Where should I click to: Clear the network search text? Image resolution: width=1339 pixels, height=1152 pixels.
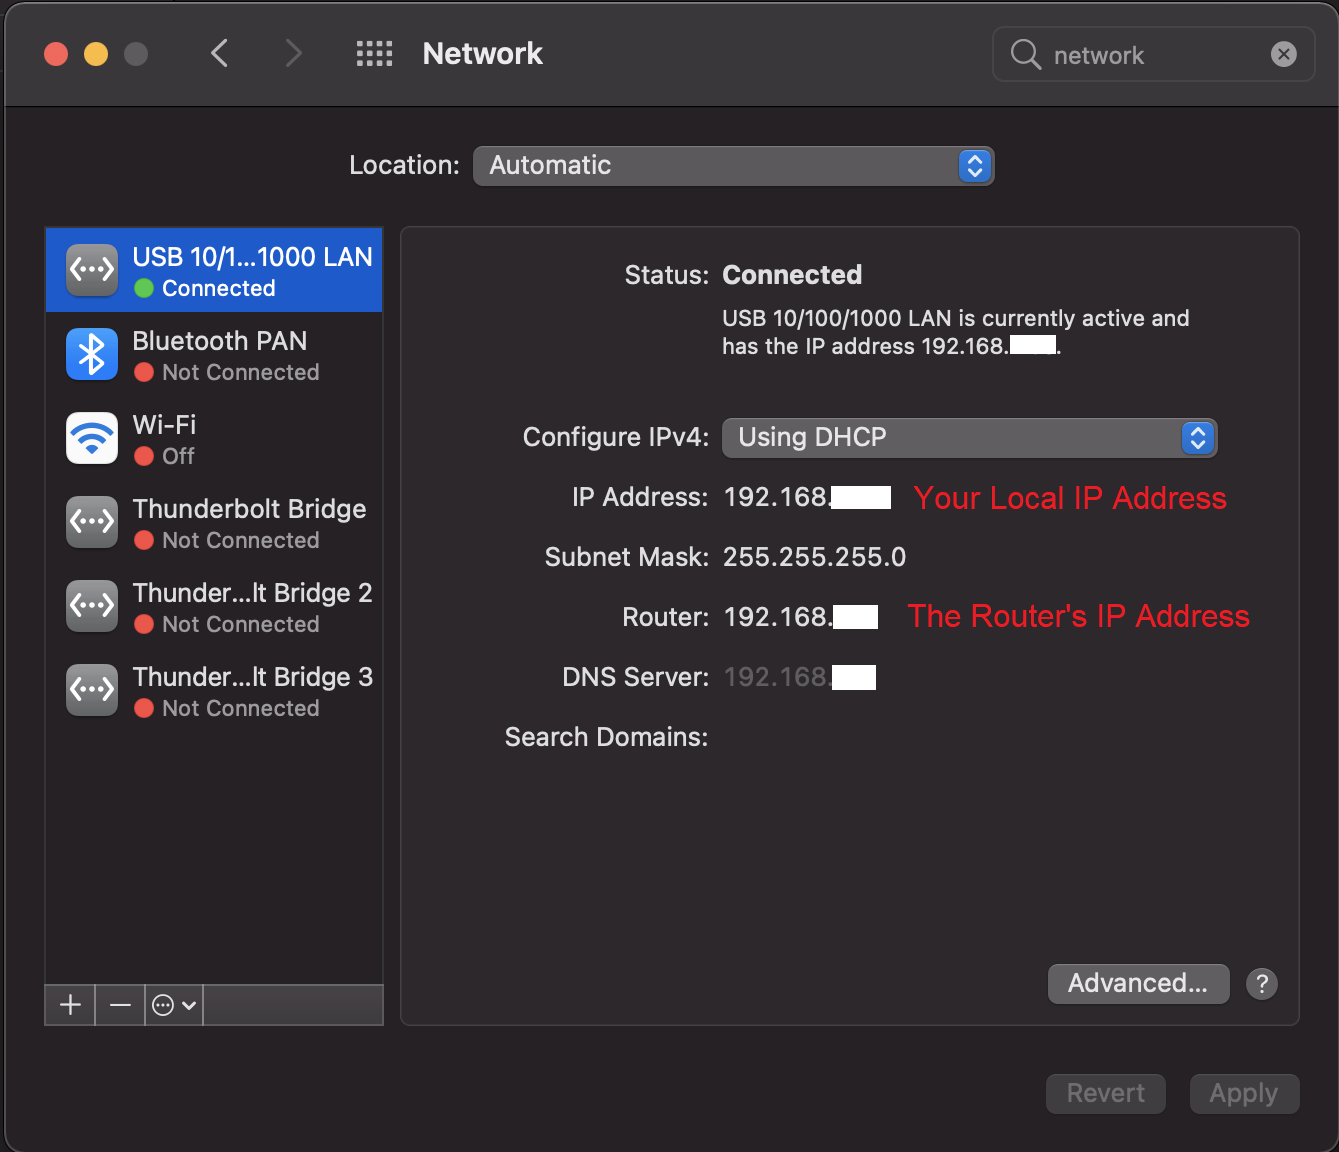[1283, 54]
